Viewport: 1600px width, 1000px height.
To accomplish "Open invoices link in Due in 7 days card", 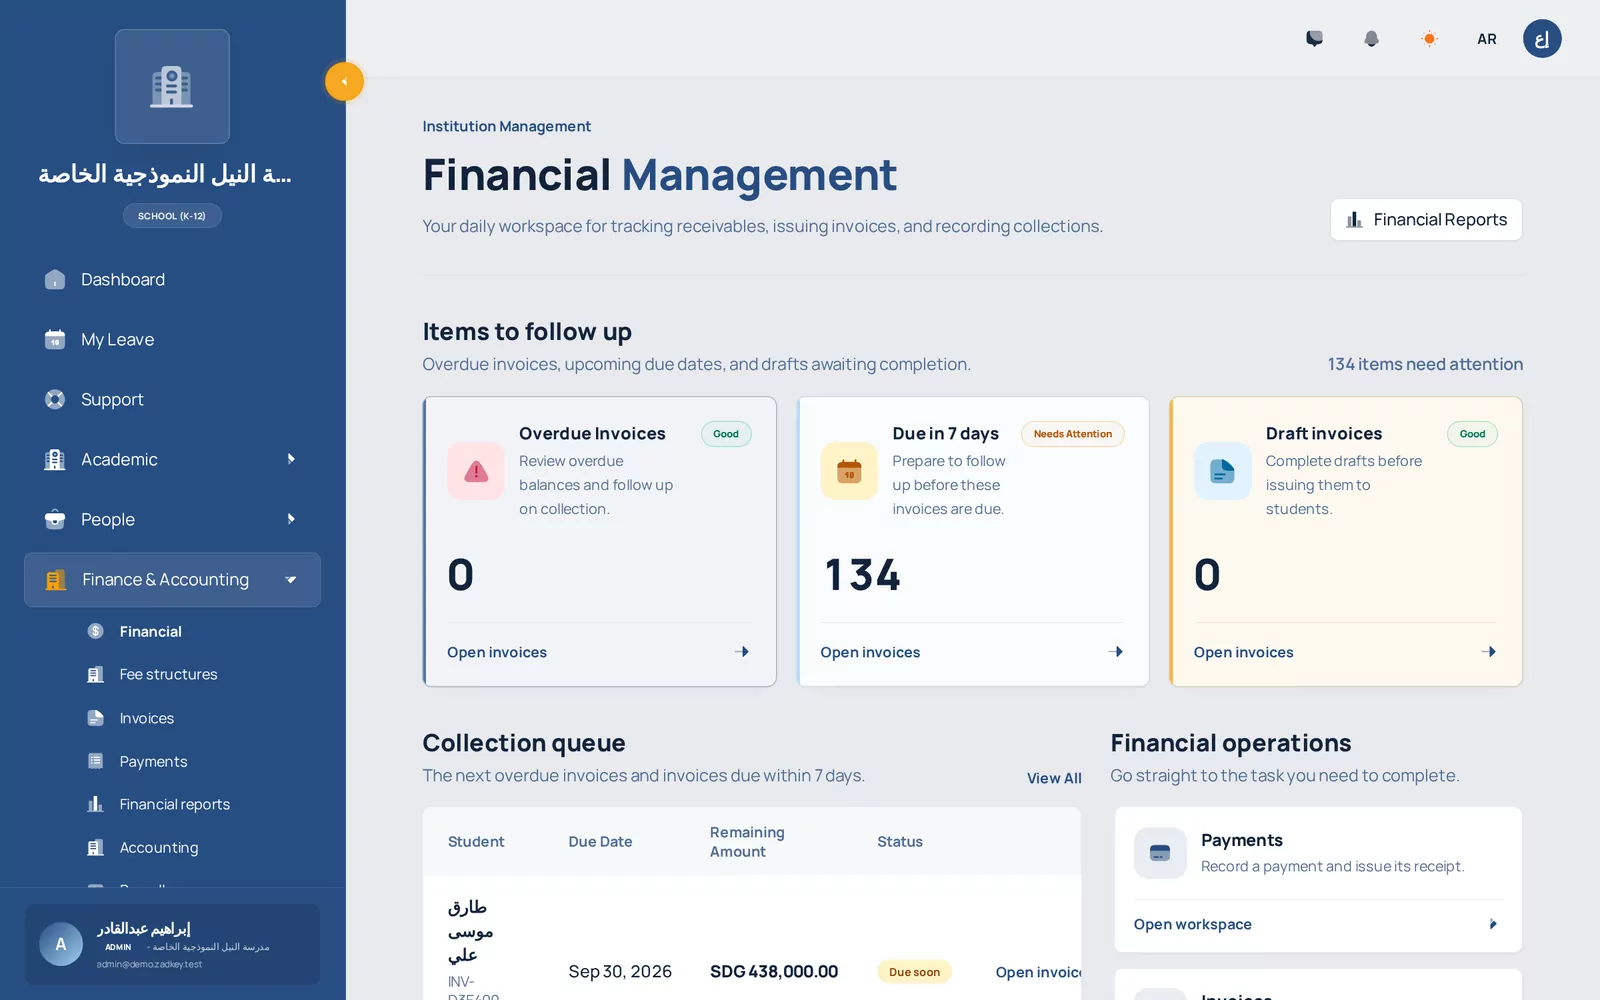I will pyautogui.click(x=870, y=653).
